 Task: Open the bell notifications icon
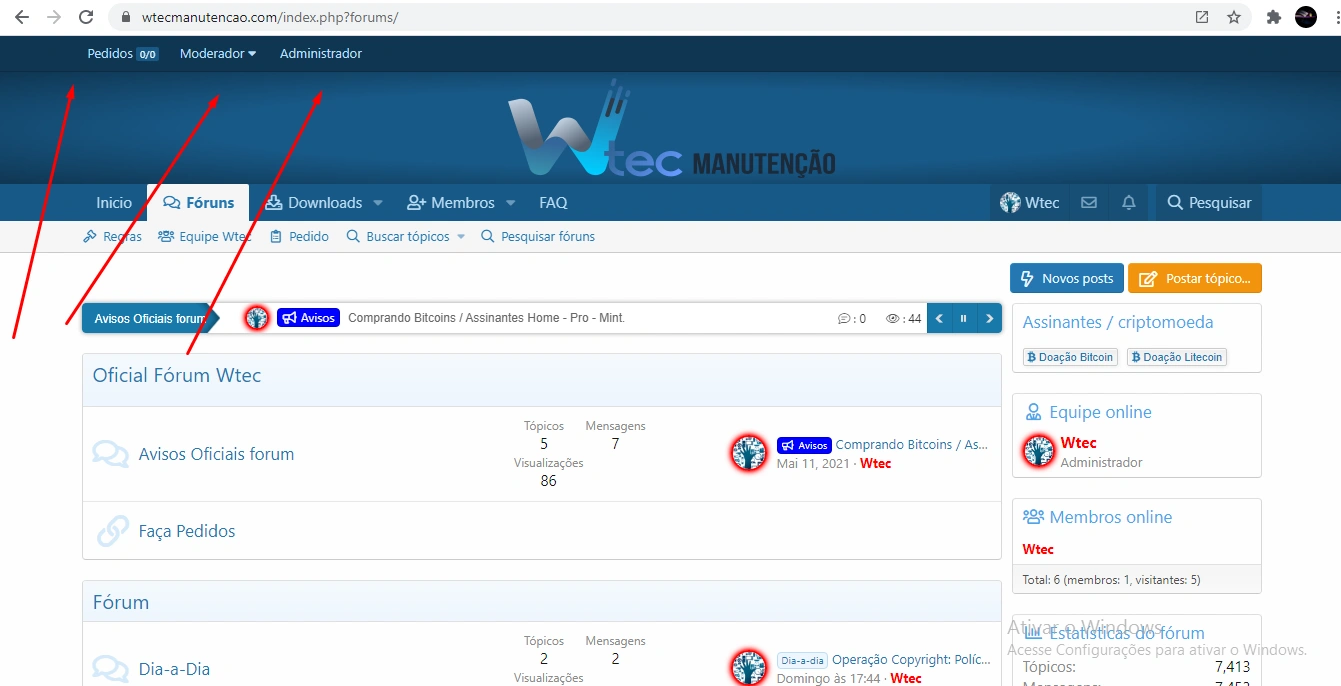[x=1129, y=203]
